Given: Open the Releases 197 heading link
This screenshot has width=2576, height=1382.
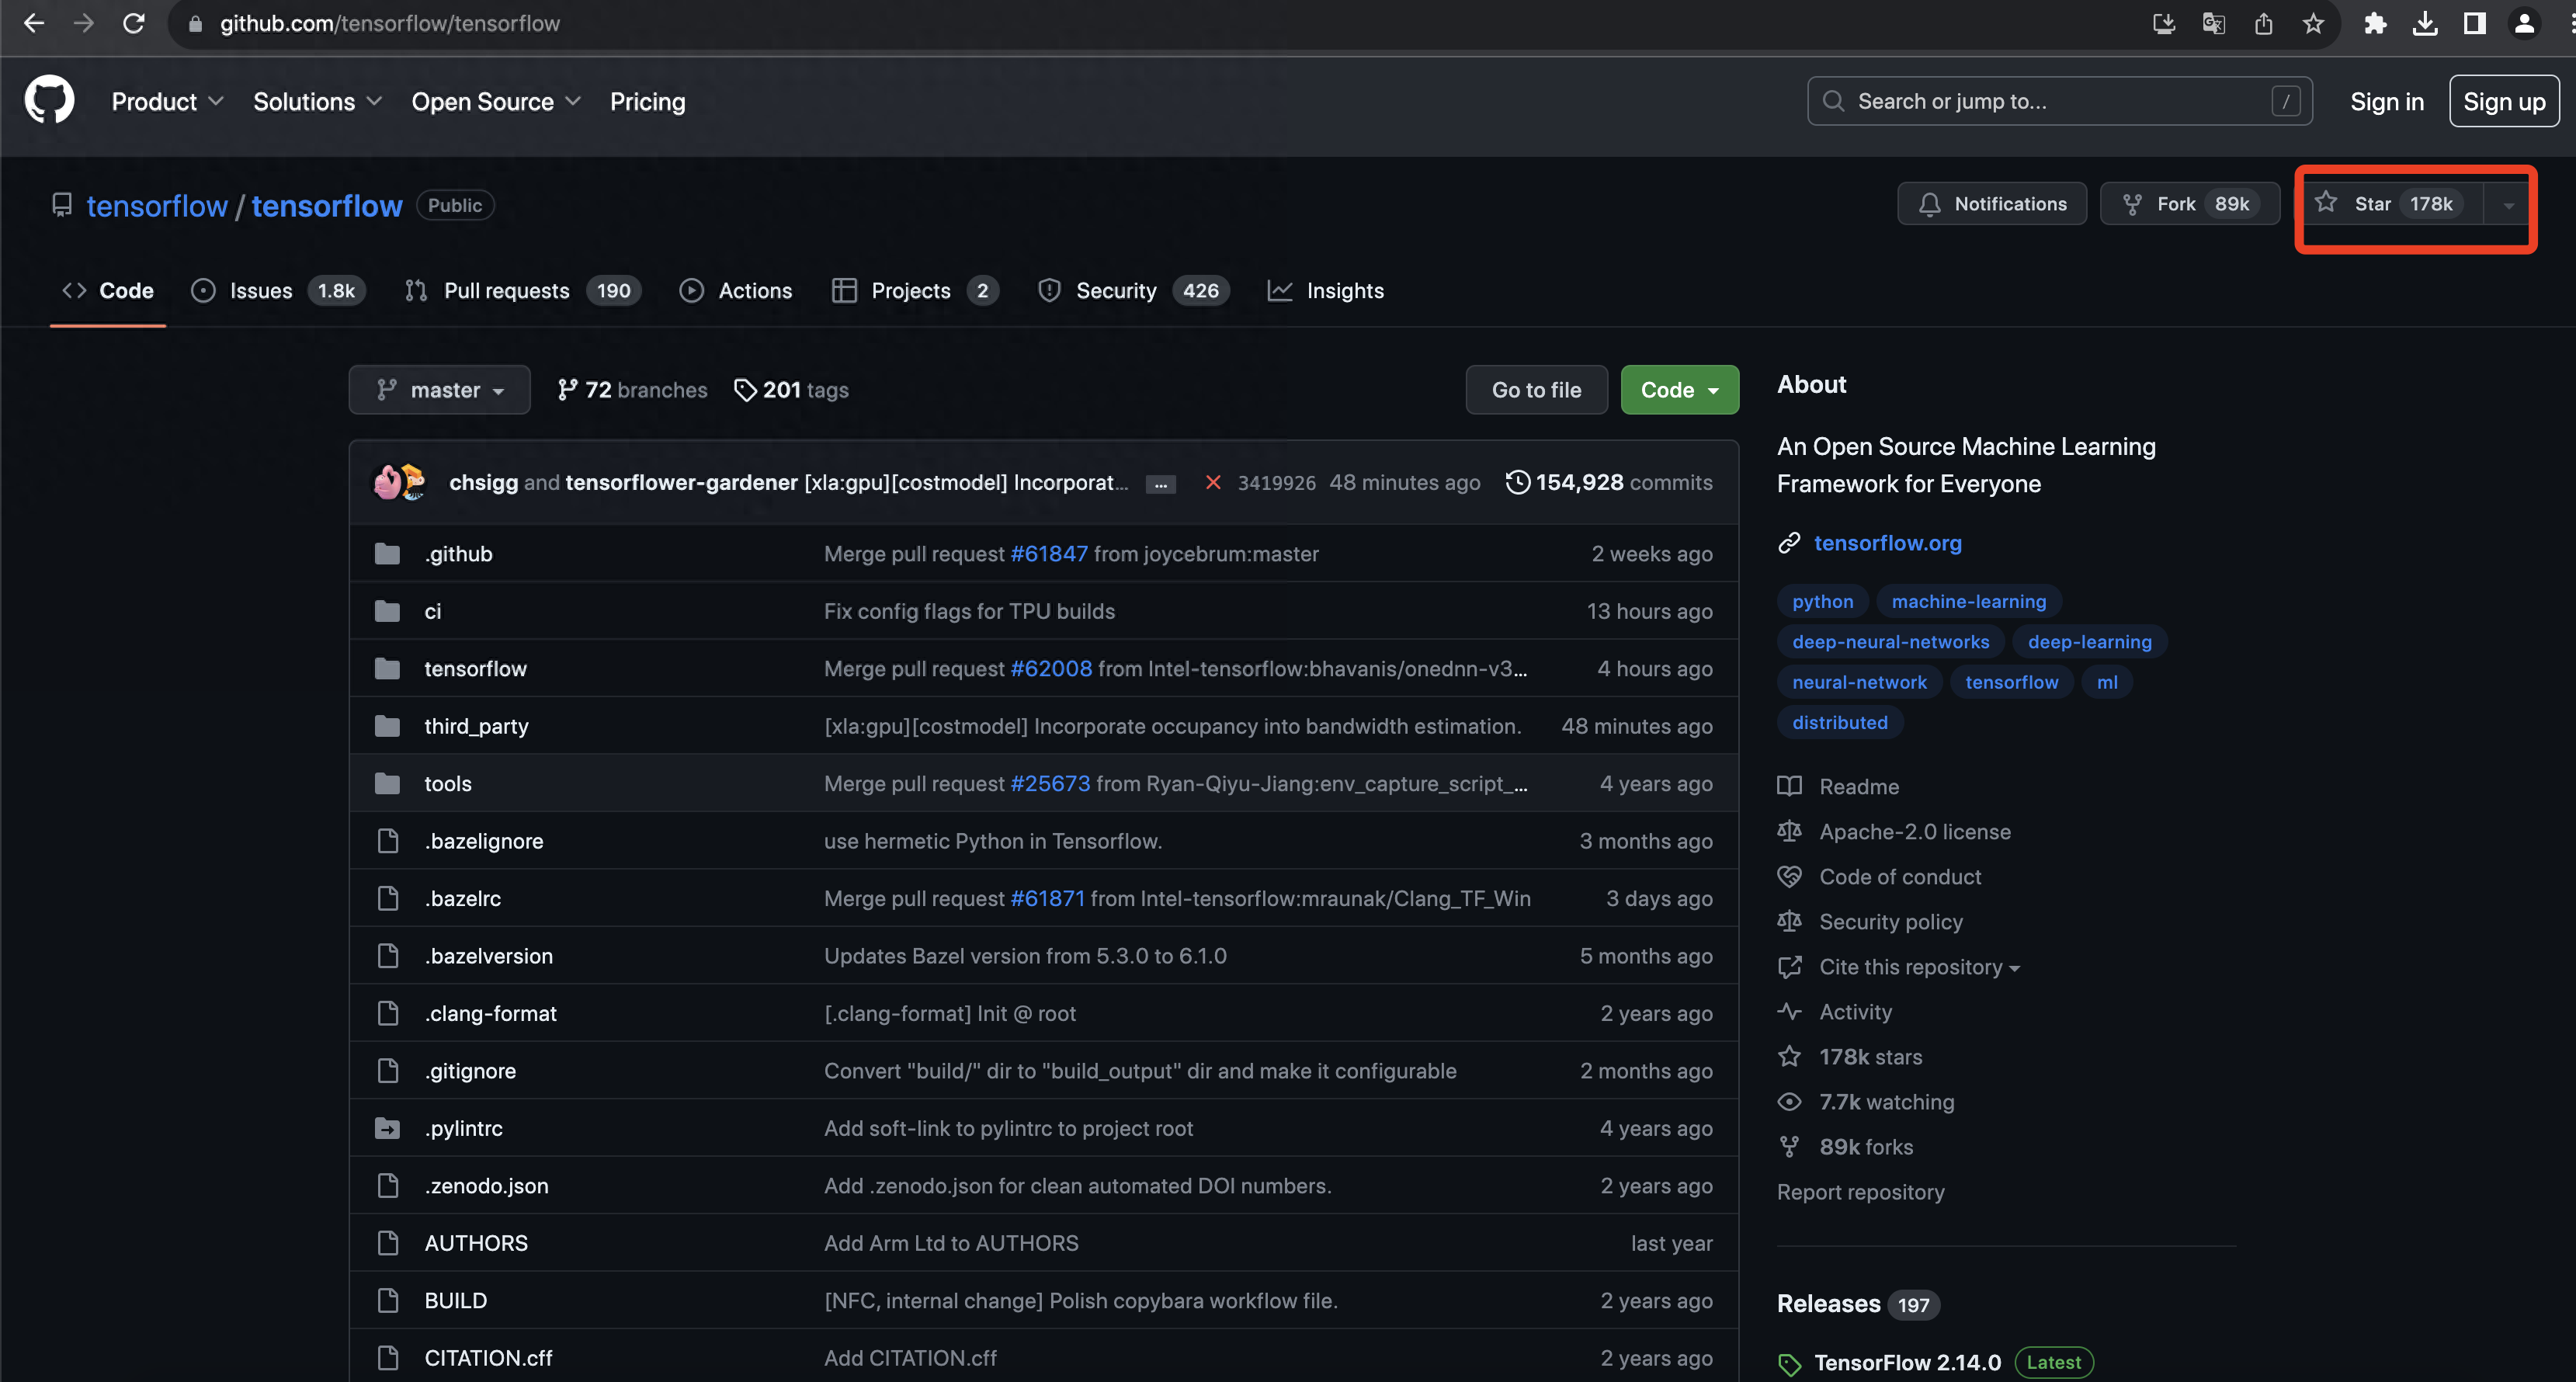Looking at the screenshot, I should (x=1858, y=1304).
